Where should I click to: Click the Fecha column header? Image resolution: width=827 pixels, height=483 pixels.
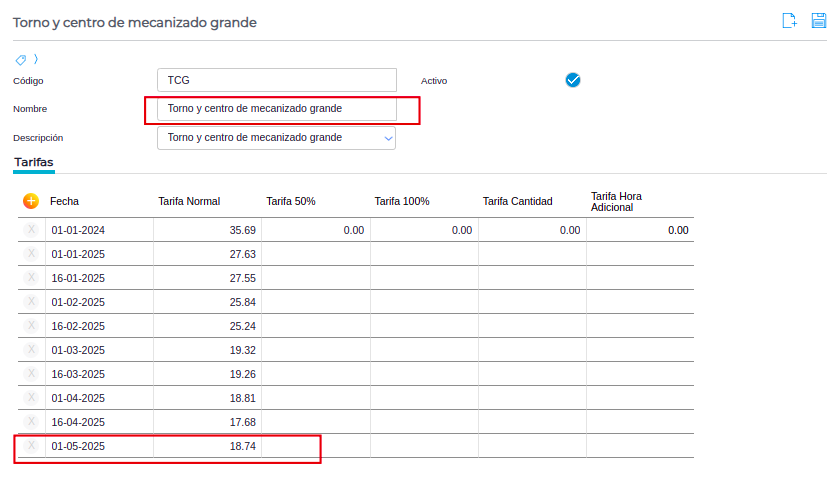[64, 201]
